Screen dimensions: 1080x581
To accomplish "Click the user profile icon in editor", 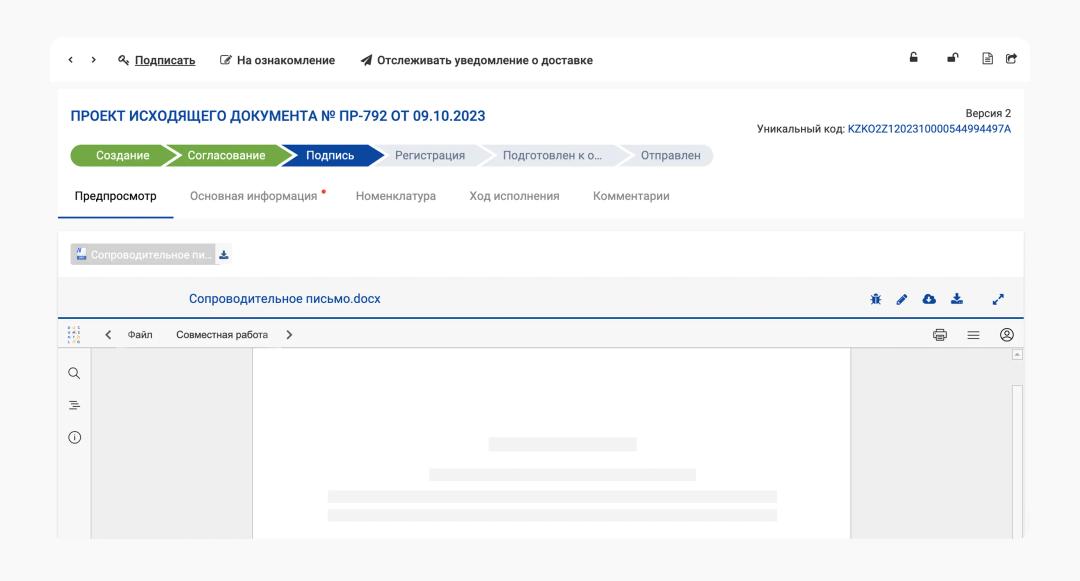I will tap(1007, 335).
